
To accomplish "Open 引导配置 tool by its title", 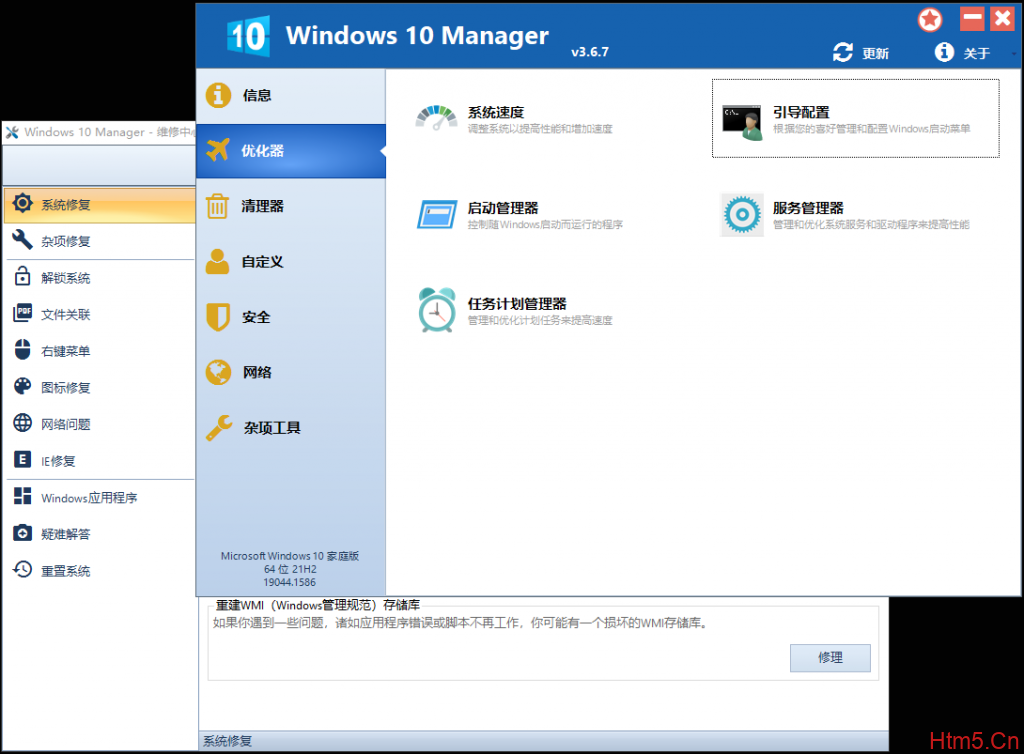I will (x=801, y=112).
